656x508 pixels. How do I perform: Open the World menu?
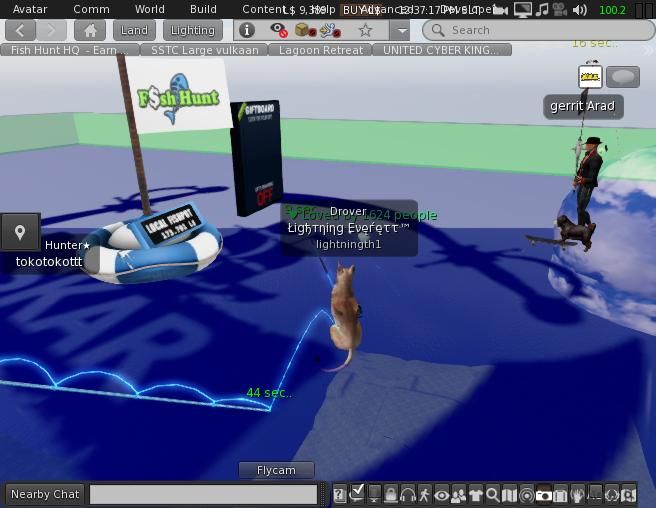pyautogui.click(x=149, y=9)
